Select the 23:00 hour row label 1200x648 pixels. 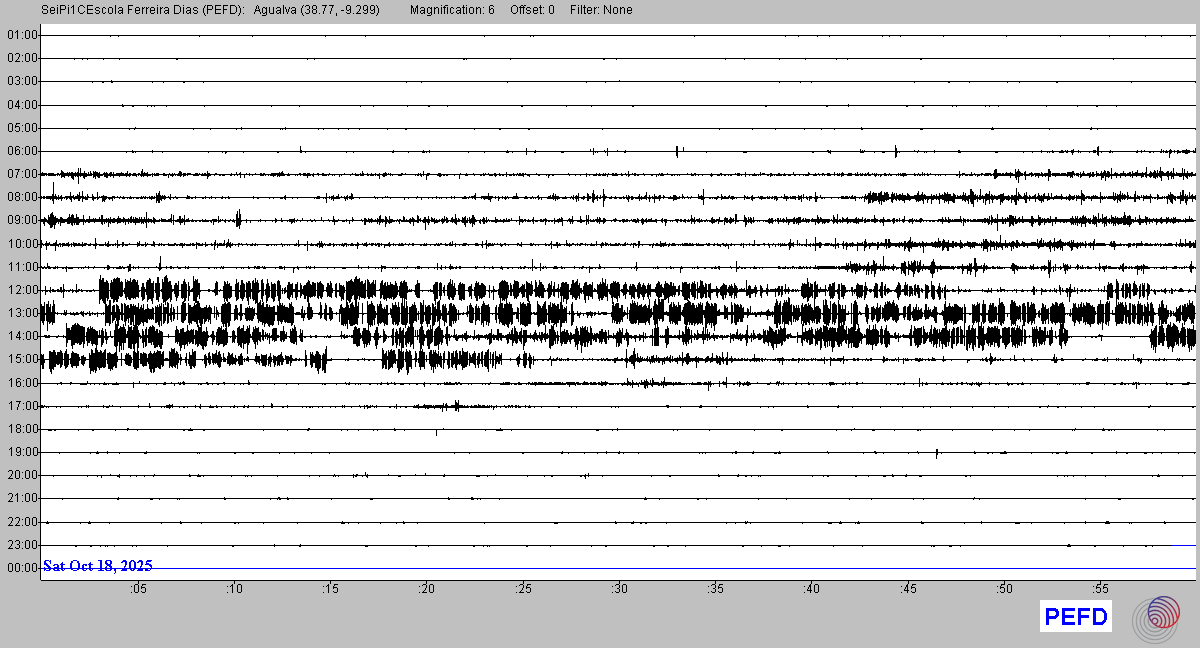[x=22, y=545]
